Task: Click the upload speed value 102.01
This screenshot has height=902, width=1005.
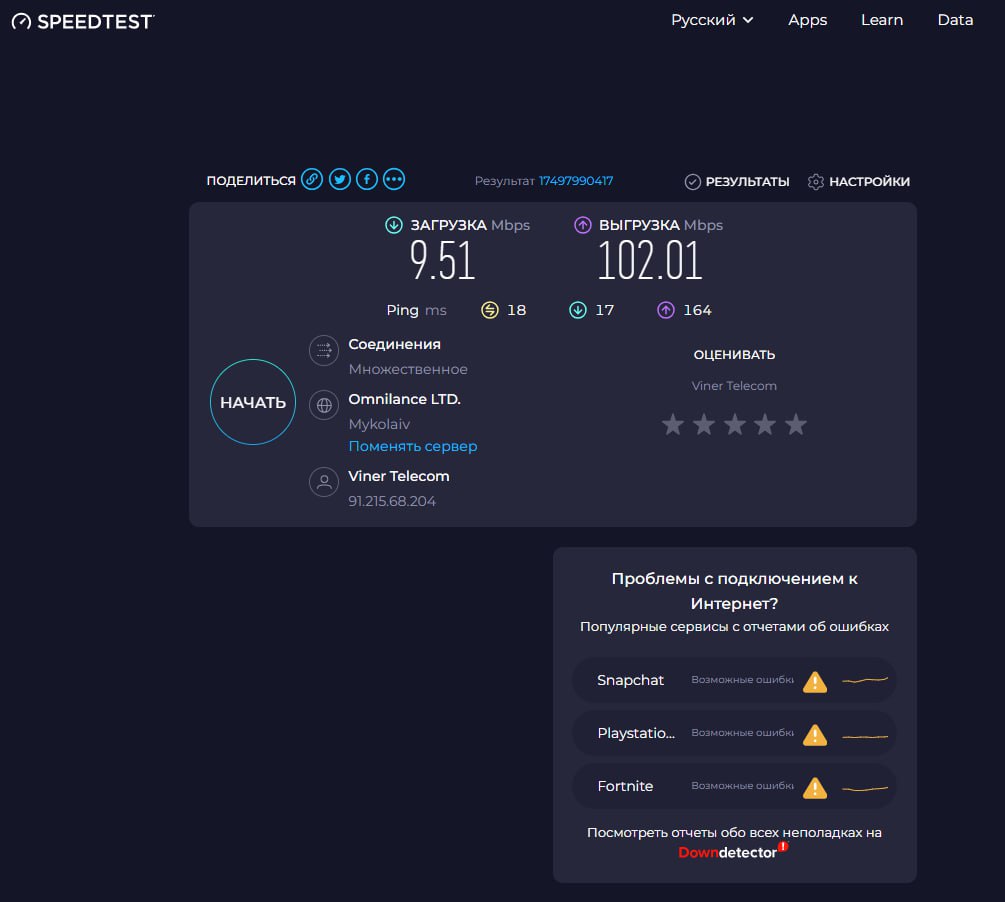Action: [650, 260]
